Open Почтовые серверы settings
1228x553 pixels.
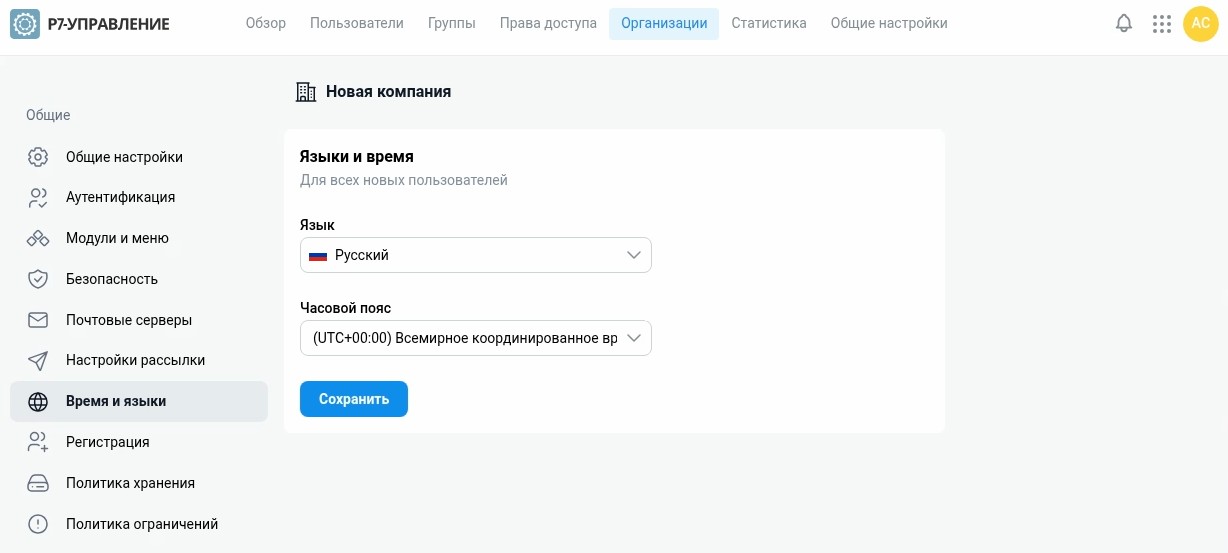click(139, 320)
